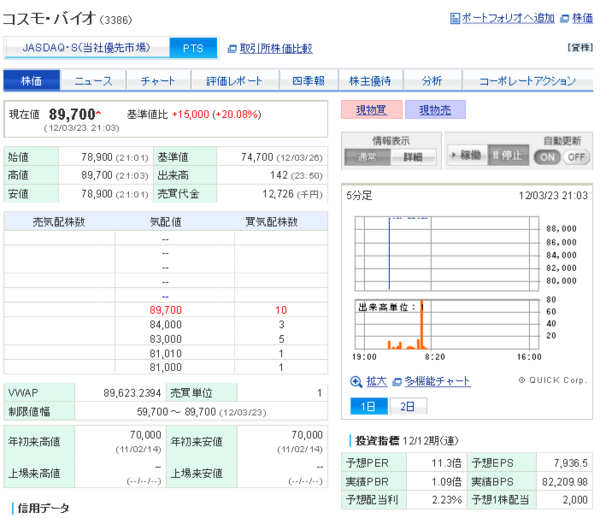Click the 予想EPS value 7,936.5

(571, 463)
